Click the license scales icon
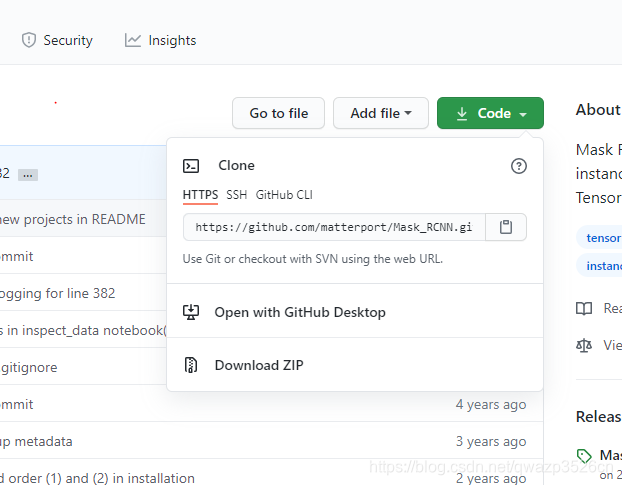The width and height of the screenshot is (622, 485). point(584,345)
